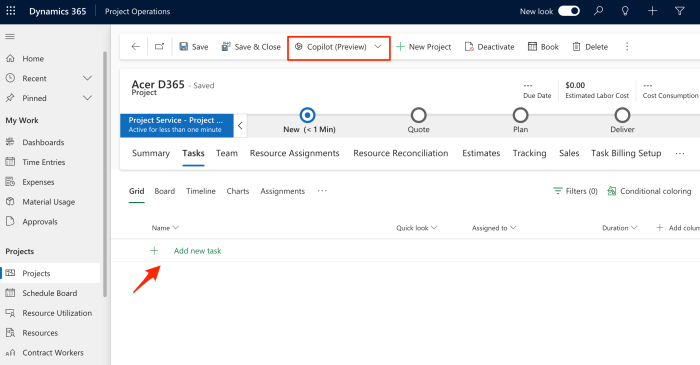Click the plus quick create icon
This screenshot has width=700, height=365.
tap(652, 11)
